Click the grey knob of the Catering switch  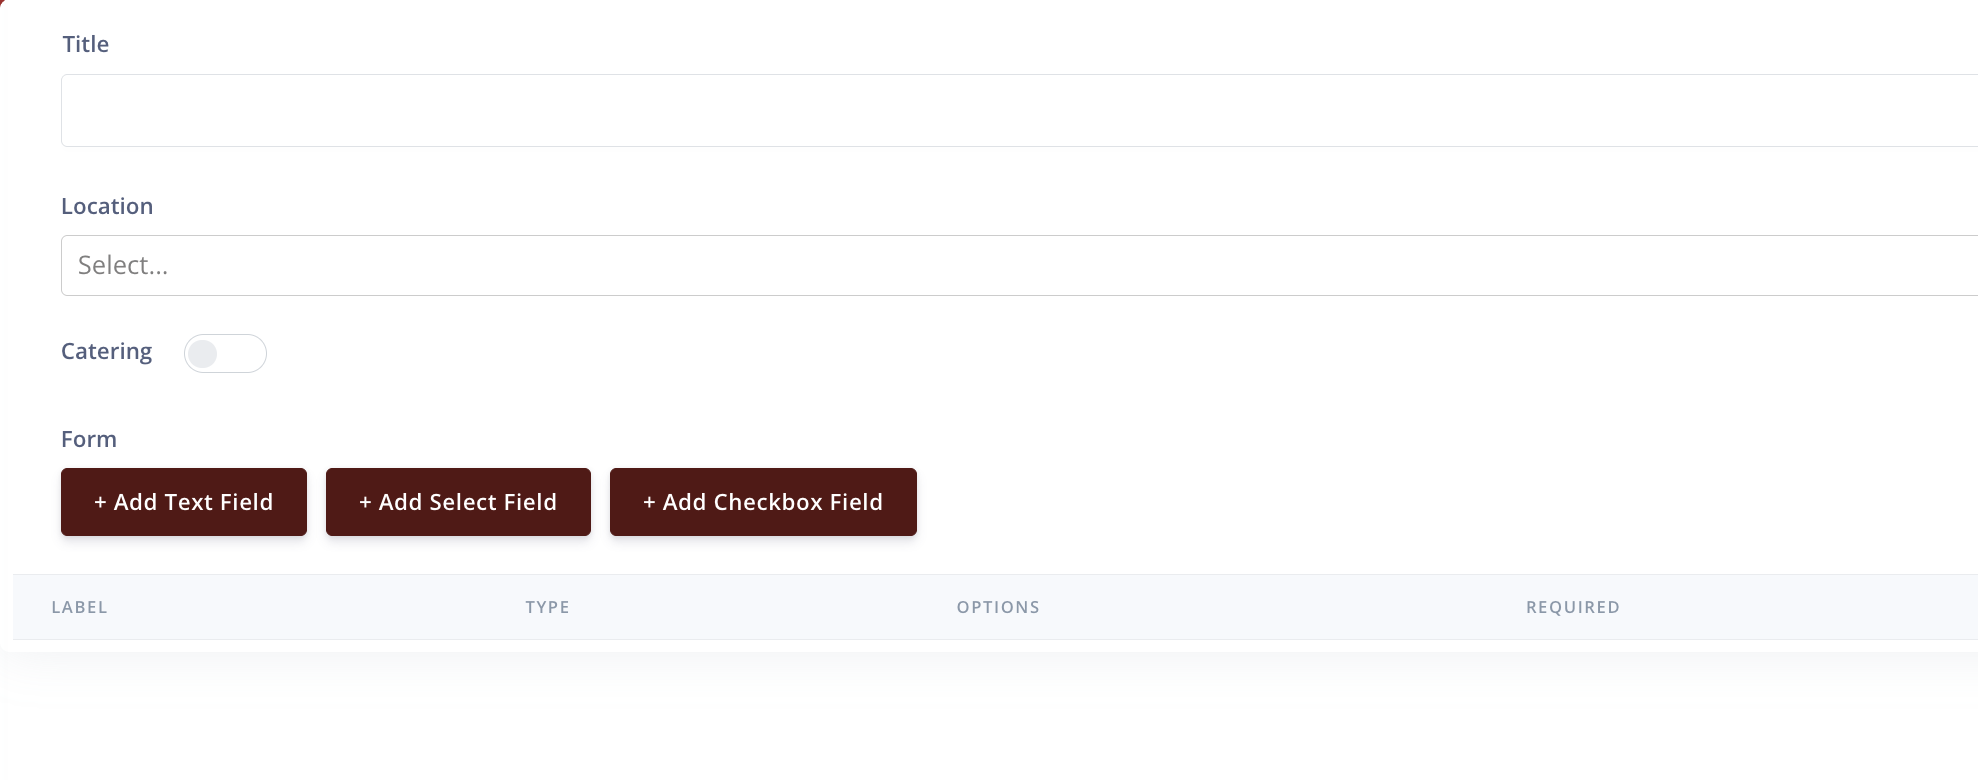pos(203,354)
